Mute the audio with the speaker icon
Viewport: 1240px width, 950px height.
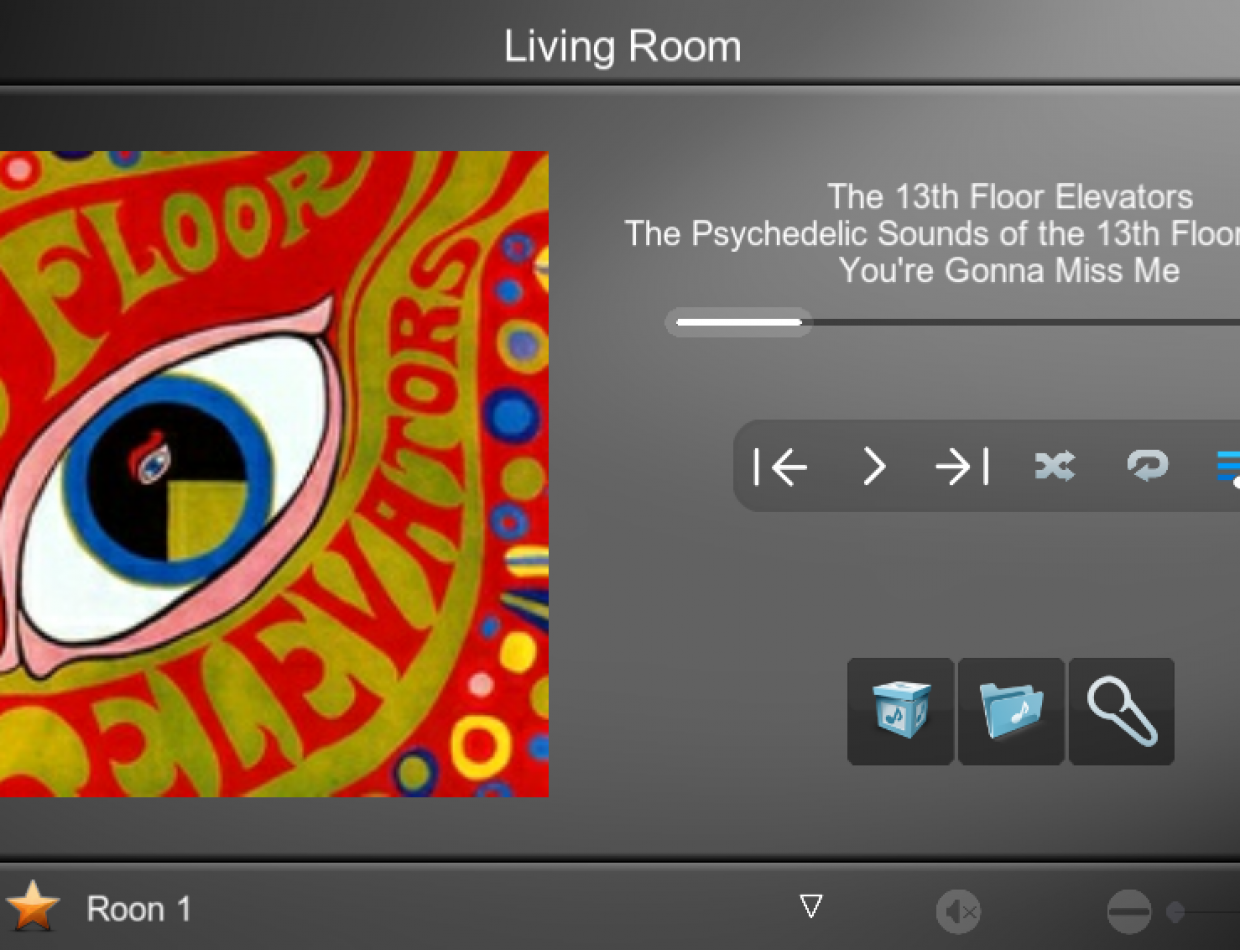(958, 912)
